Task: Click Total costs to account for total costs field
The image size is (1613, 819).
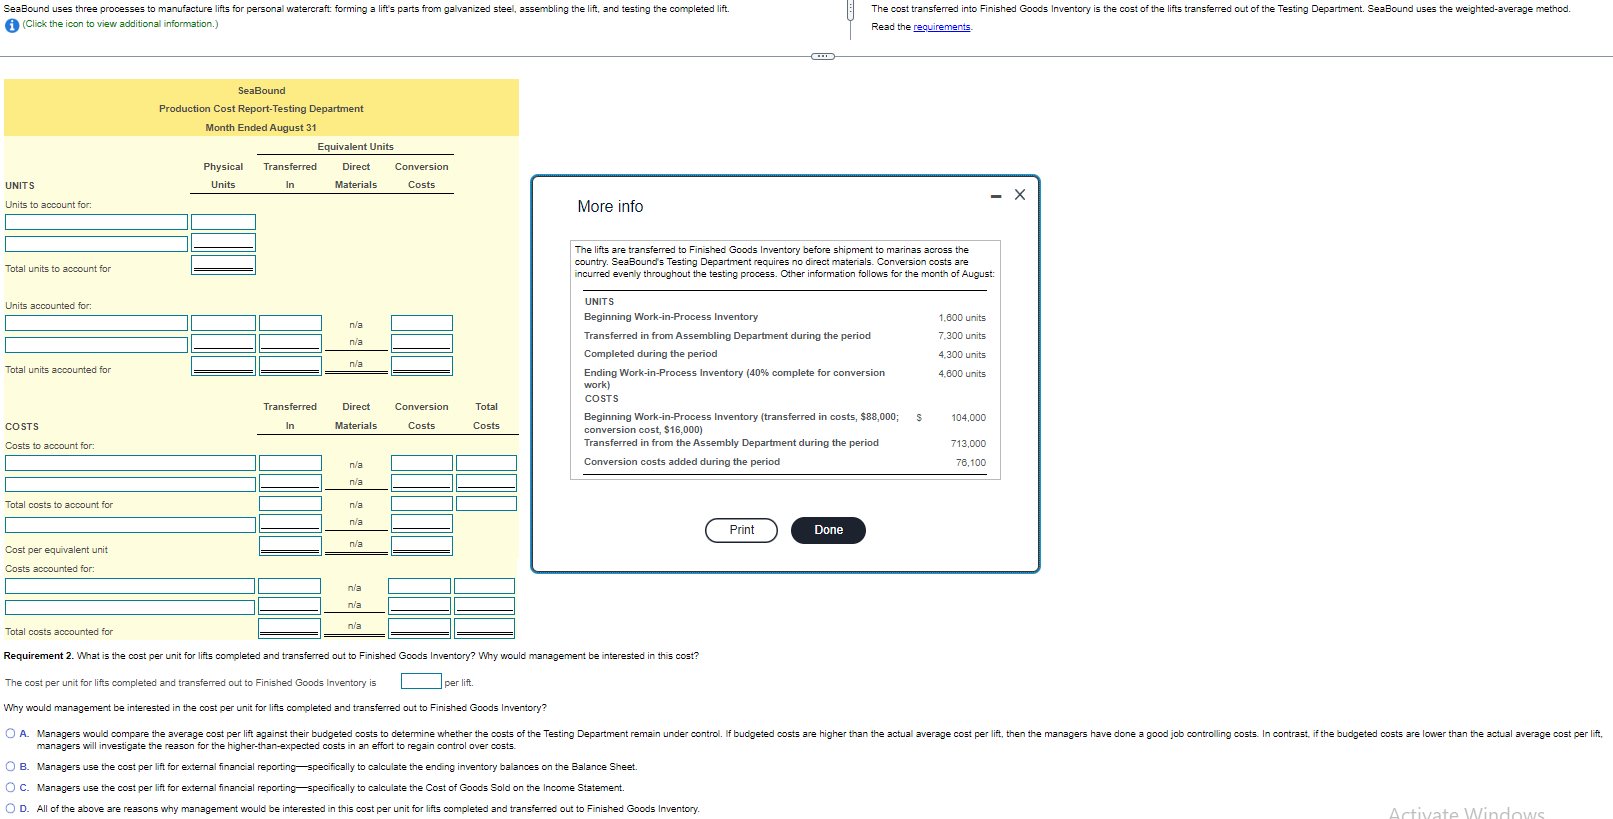Action: click(486, 503)
